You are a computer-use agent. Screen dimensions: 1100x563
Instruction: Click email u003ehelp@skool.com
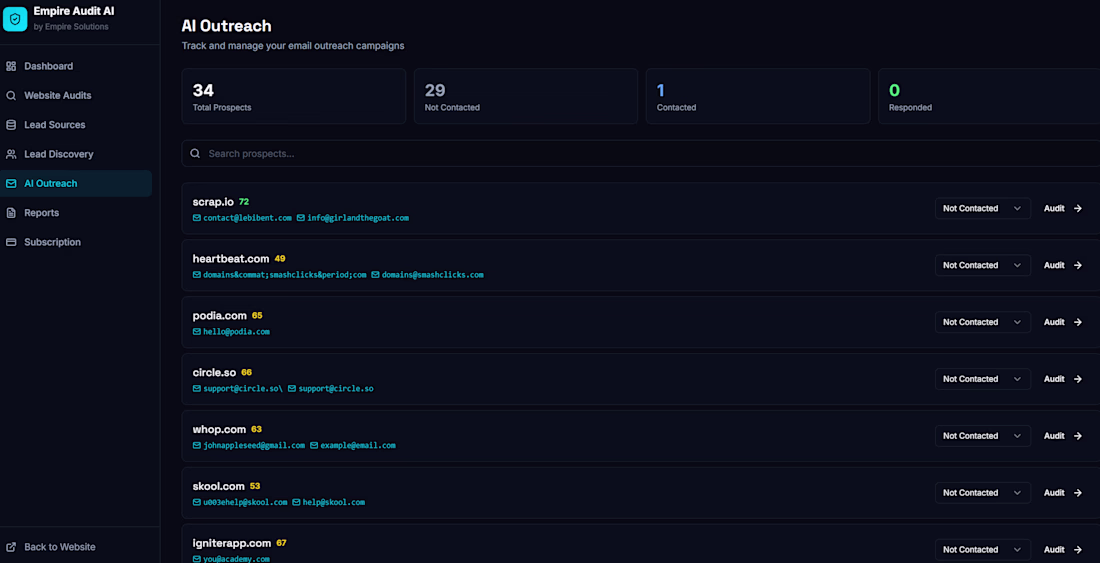(246, 502)
